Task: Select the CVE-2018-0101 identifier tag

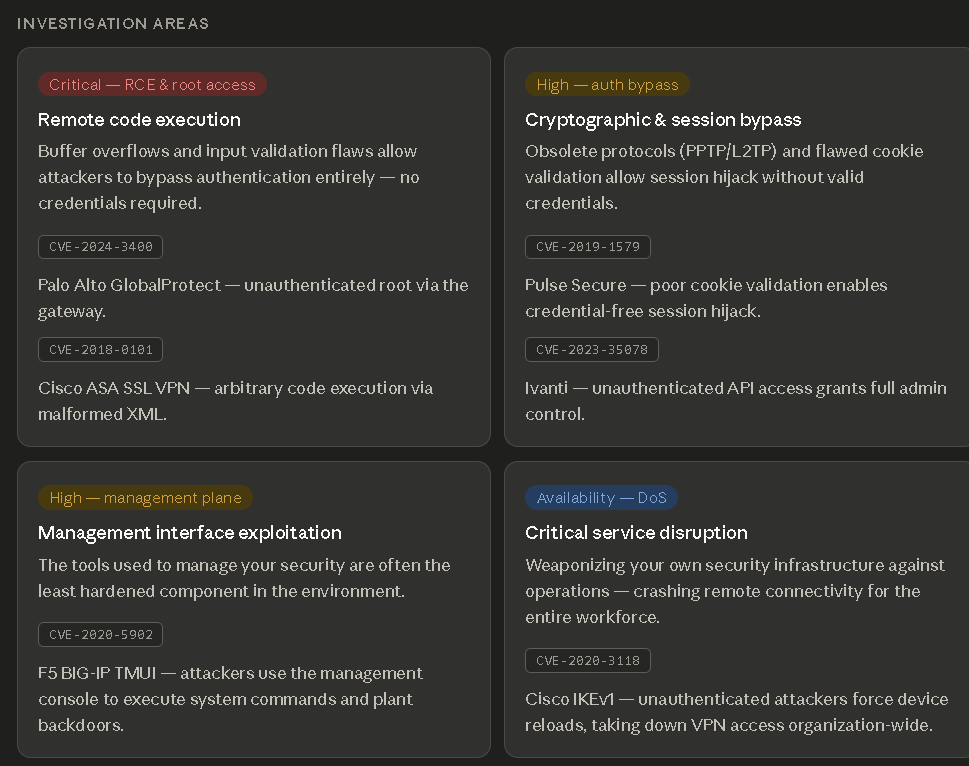Action: (100, 350)
